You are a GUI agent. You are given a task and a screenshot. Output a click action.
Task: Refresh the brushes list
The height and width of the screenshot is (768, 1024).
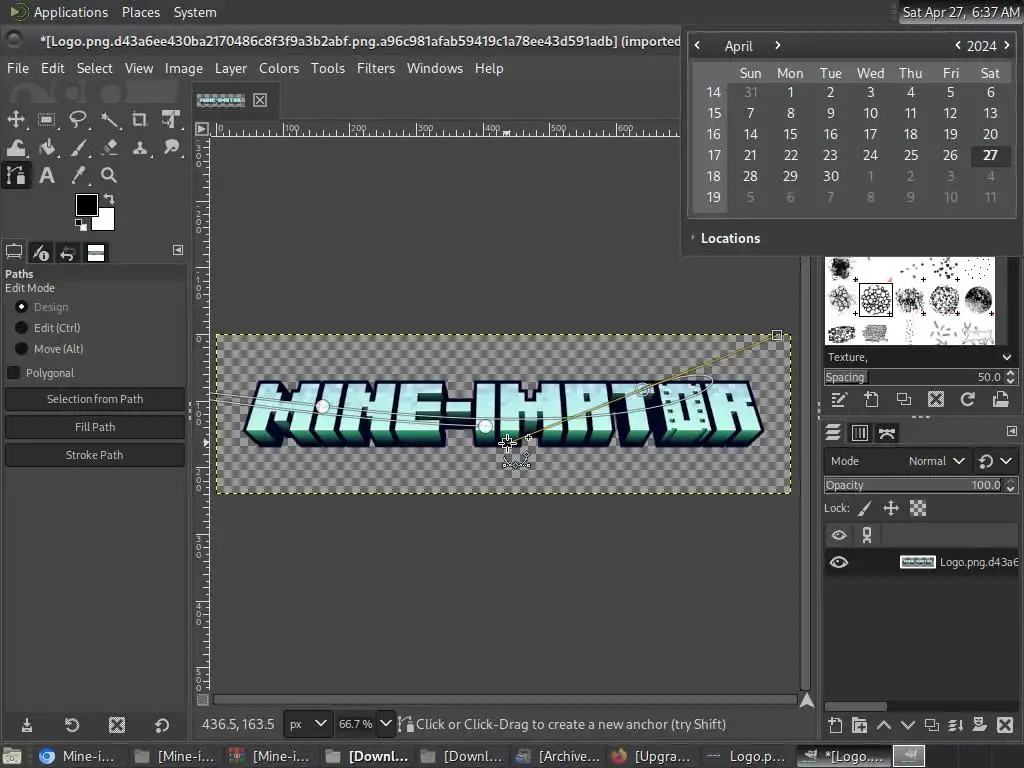pyautogui.click(x=968, y=399)
